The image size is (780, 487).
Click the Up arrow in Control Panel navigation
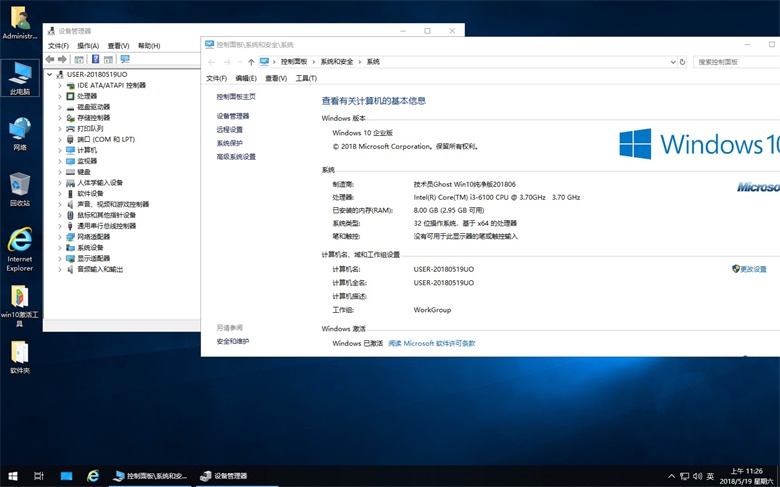pos(250,62)
